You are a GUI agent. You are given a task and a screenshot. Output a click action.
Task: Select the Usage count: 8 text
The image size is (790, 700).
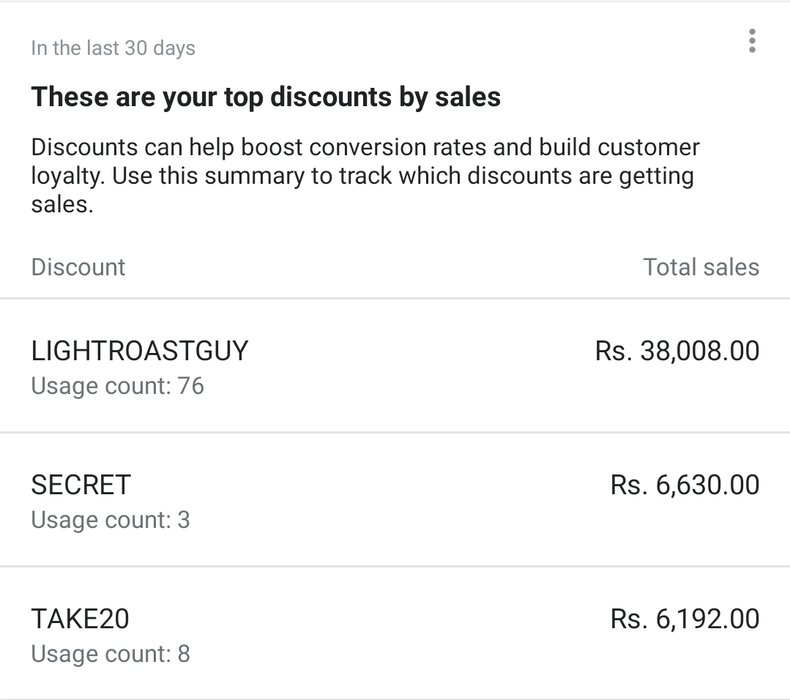point(110,654)
